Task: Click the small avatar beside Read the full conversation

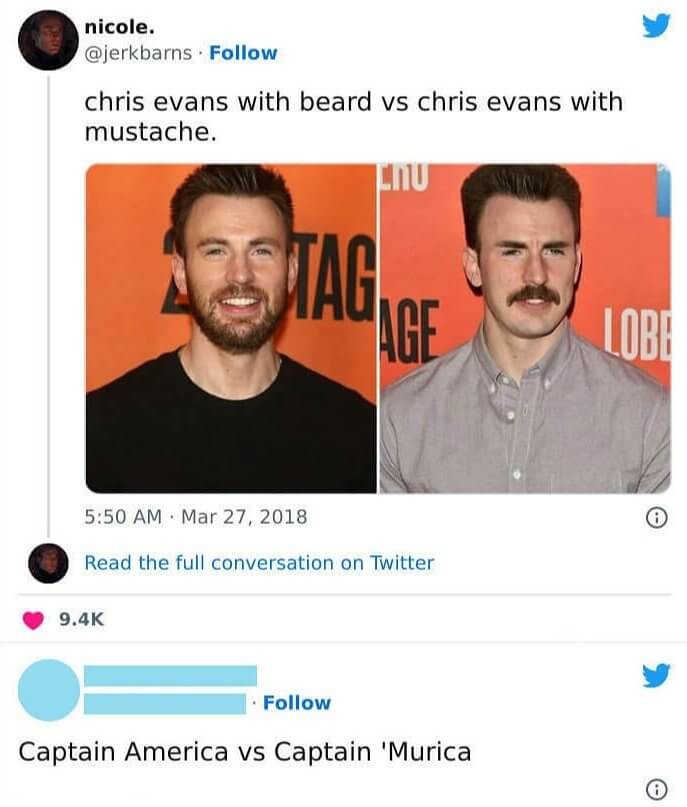Action: pos(47,563)
